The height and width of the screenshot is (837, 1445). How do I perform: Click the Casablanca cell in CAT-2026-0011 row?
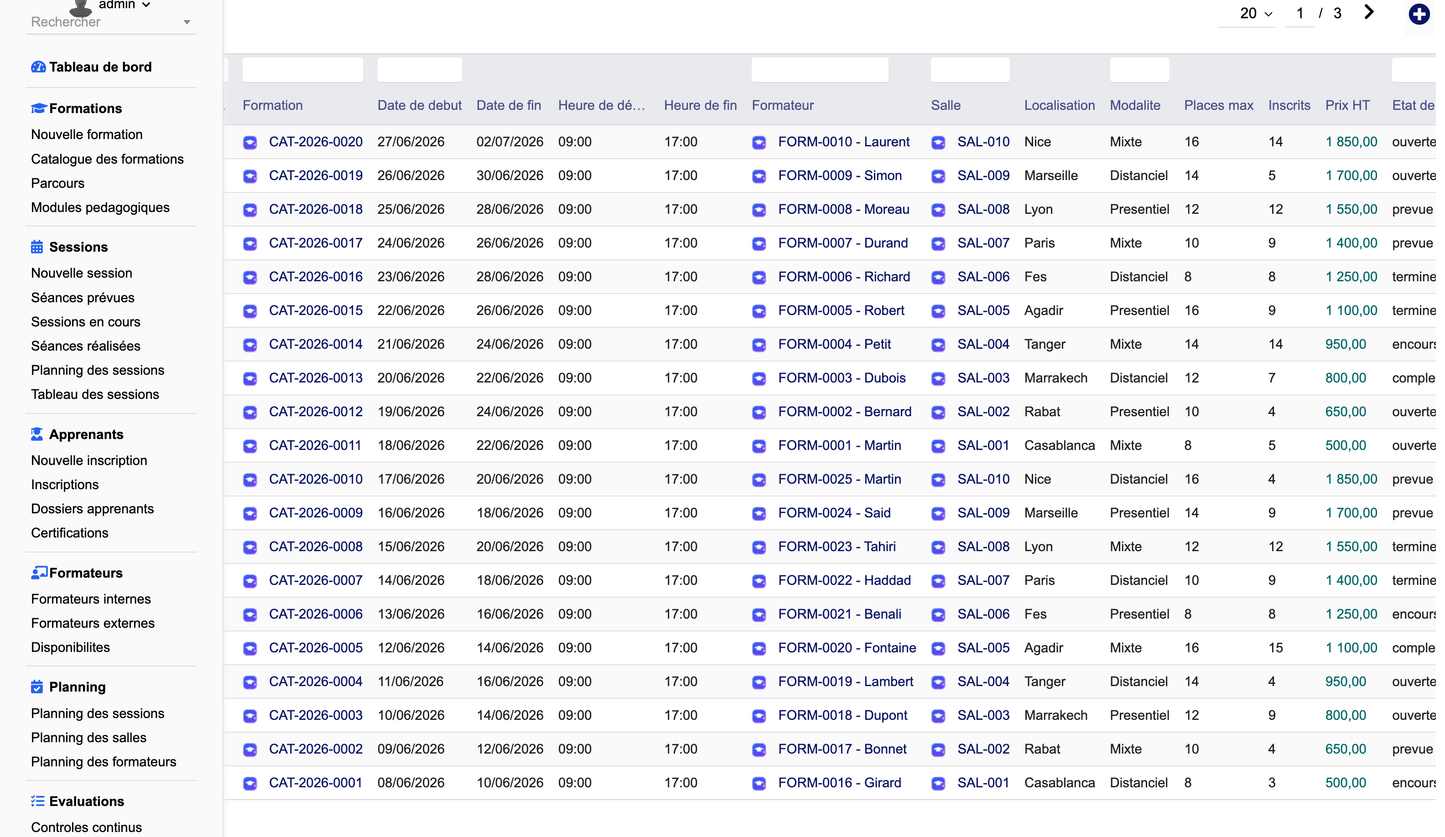coord(1059,445)
